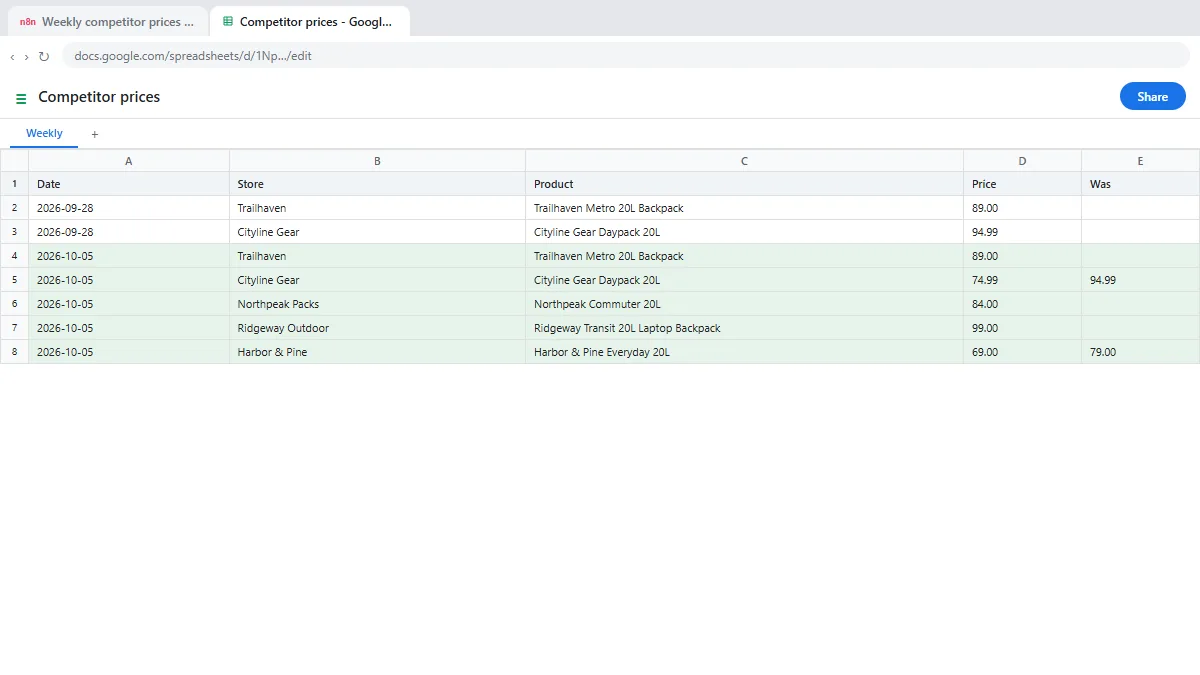Go back with the browser back arrow
Image resolution: width=1200 pixels, height=675 pixels.
(12, 57)
